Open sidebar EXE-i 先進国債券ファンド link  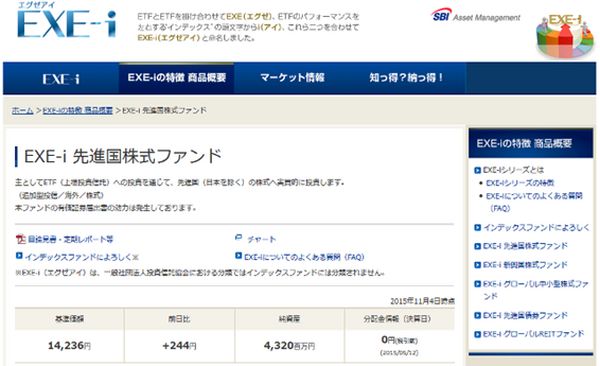[525, 315]
